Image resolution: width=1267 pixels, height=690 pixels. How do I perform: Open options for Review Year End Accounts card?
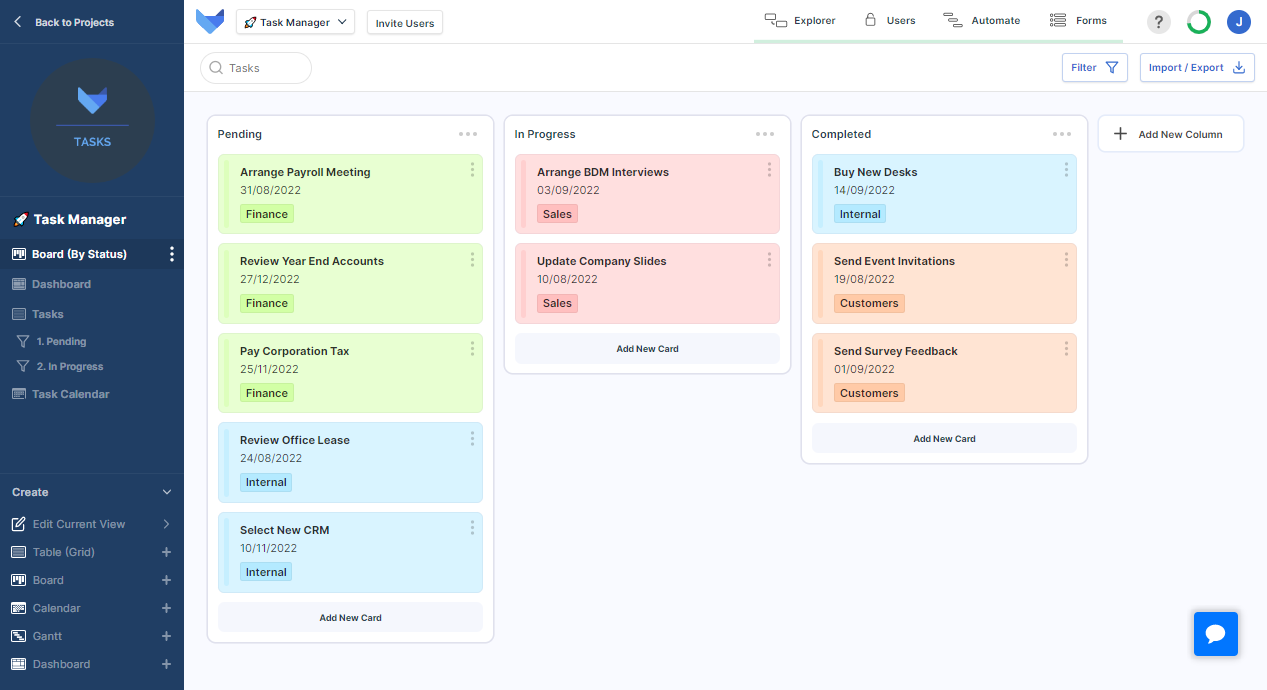[472, 260]
